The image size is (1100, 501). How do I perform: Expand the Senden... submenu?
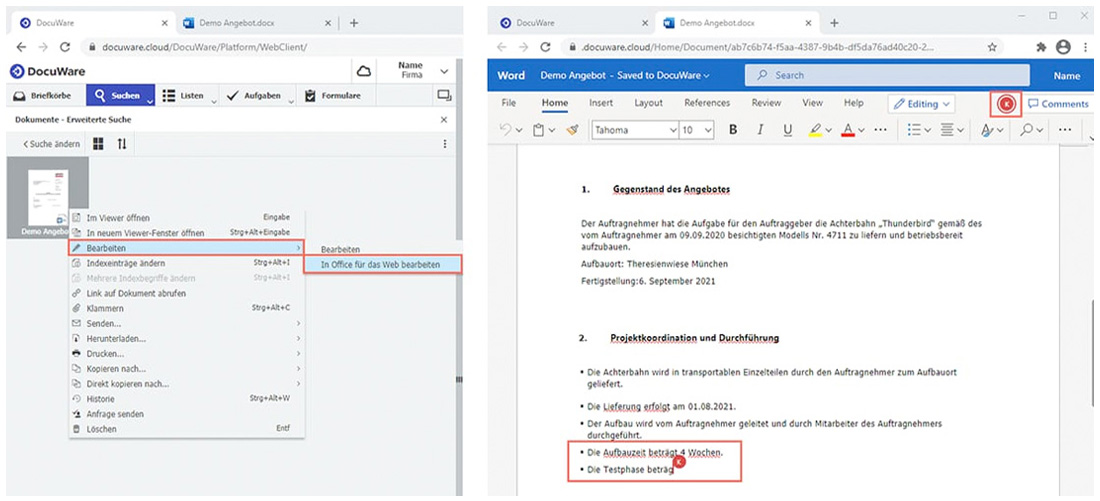click(186, 323)
